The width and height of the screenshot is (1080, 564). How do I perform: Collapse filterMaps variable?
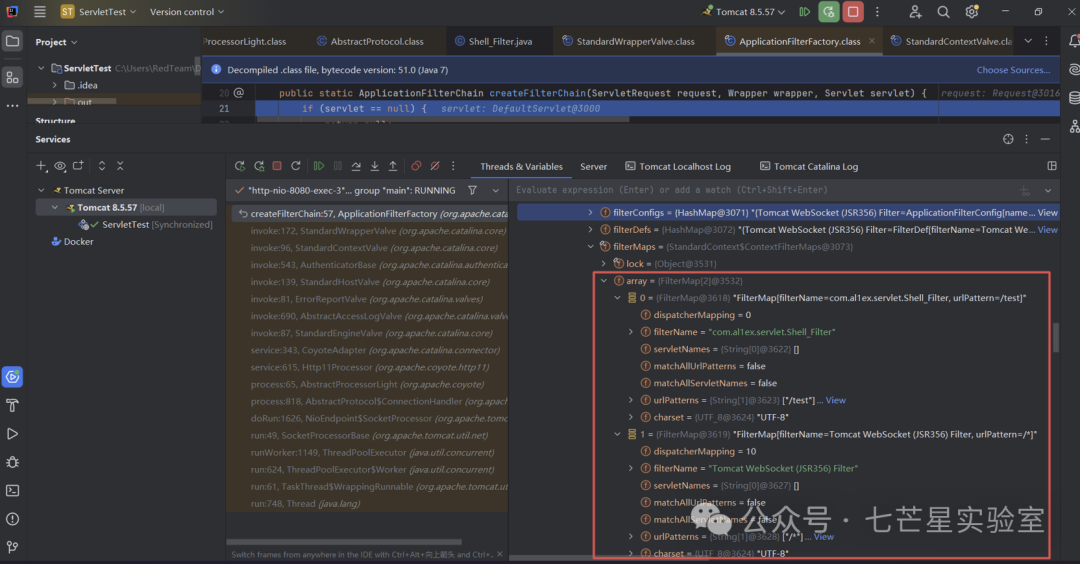(x=590, y=247)
